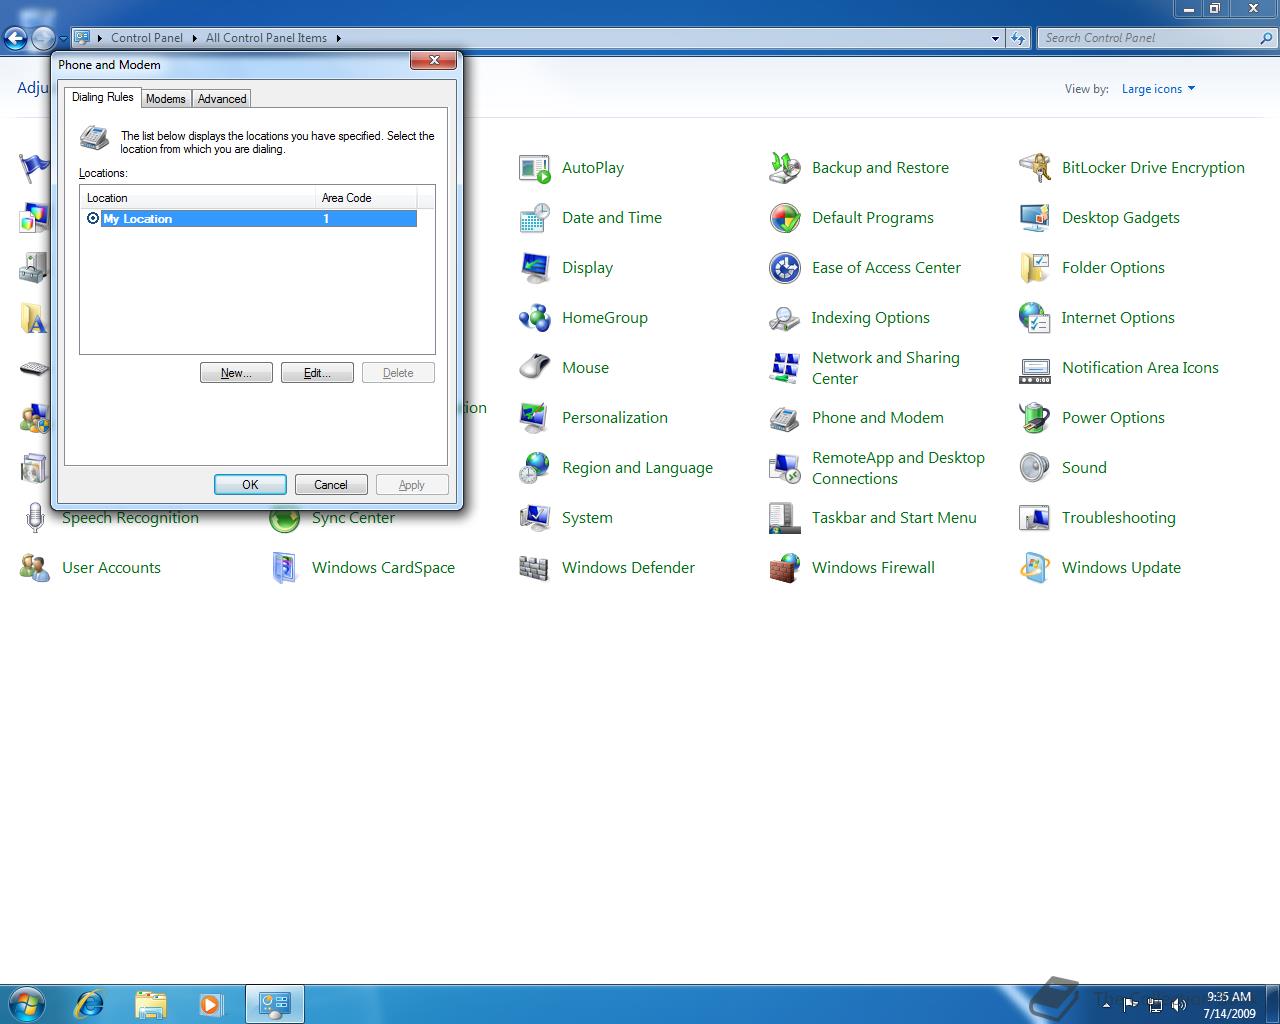Switch to the Modems tab
1280x1024 pixels.
click(165, 99)
